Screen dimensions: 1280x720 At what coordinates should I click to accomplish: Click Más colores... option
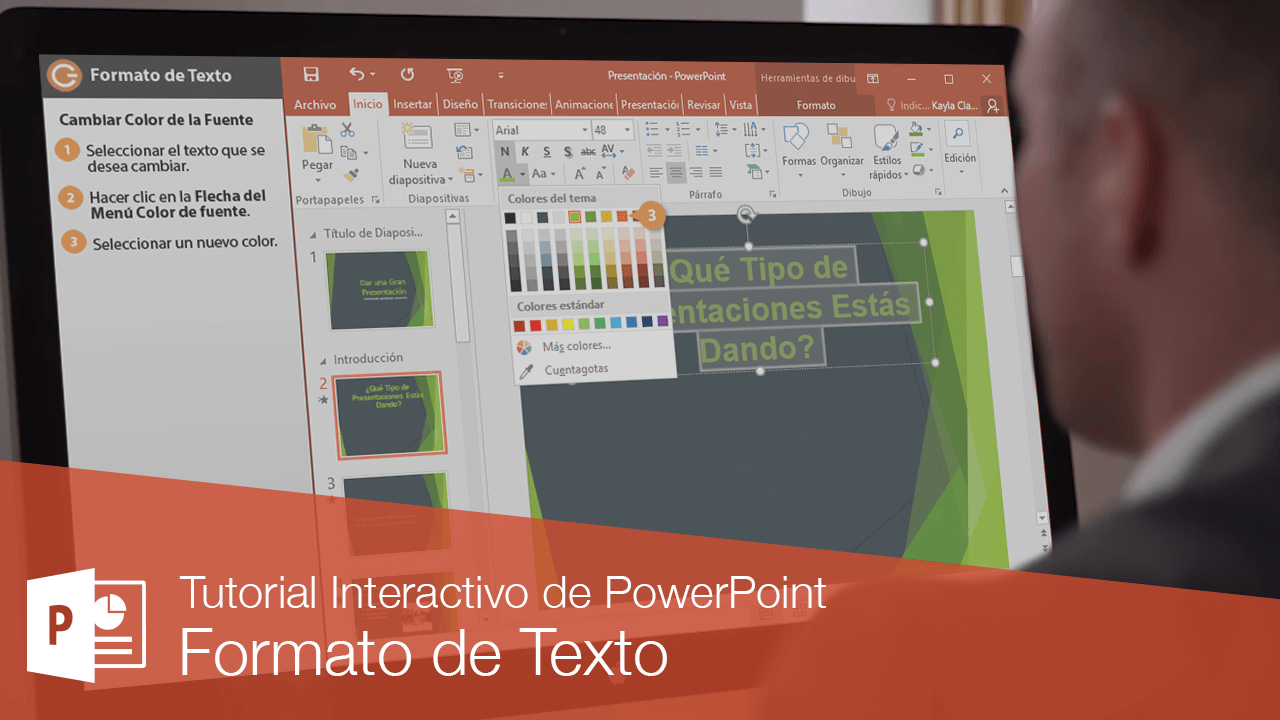tap(577, 346)
